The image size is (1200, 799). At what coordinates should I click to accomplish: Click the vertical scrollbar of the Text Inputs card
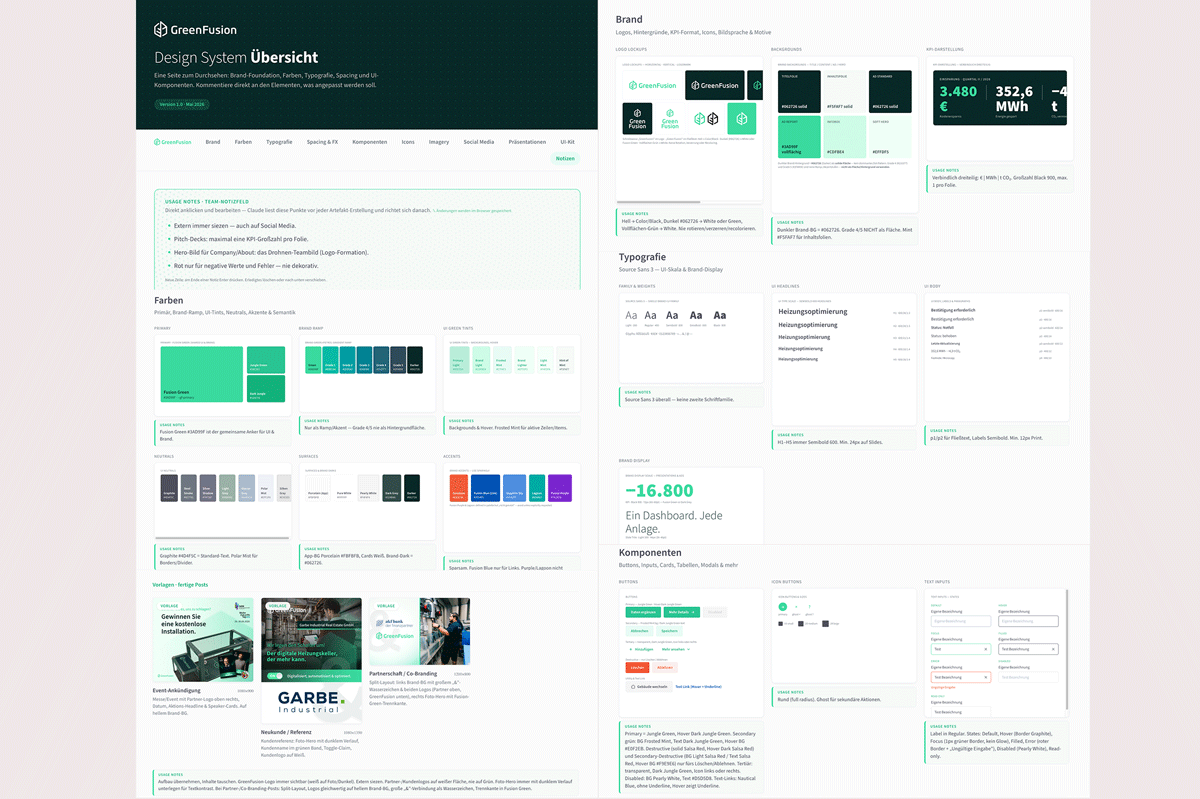pyautogui.click(x=1067, y=650)
